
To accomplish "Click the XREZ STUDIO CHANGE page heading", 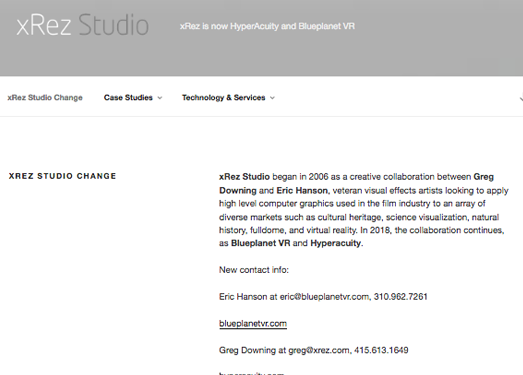I will 62,176.
